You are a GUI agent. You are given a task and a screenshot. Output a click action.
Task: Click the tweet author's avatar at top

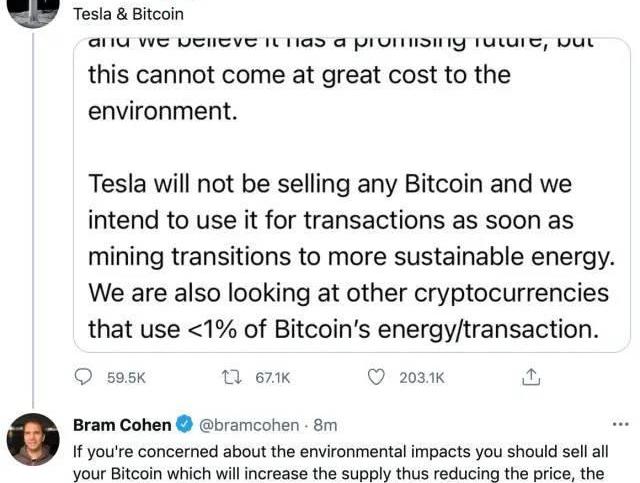33,10
